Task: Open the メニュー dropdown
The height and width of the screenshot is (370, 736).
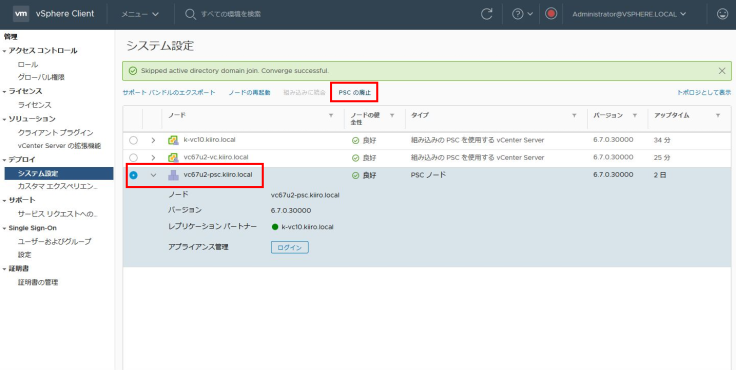Action: 140,14
